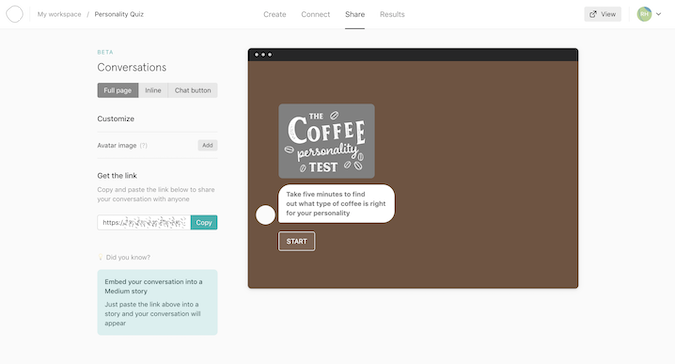Viewport: 675px width, 364px height.
Task: Expand the account menu chevron
Action: (x=659, y=14)
